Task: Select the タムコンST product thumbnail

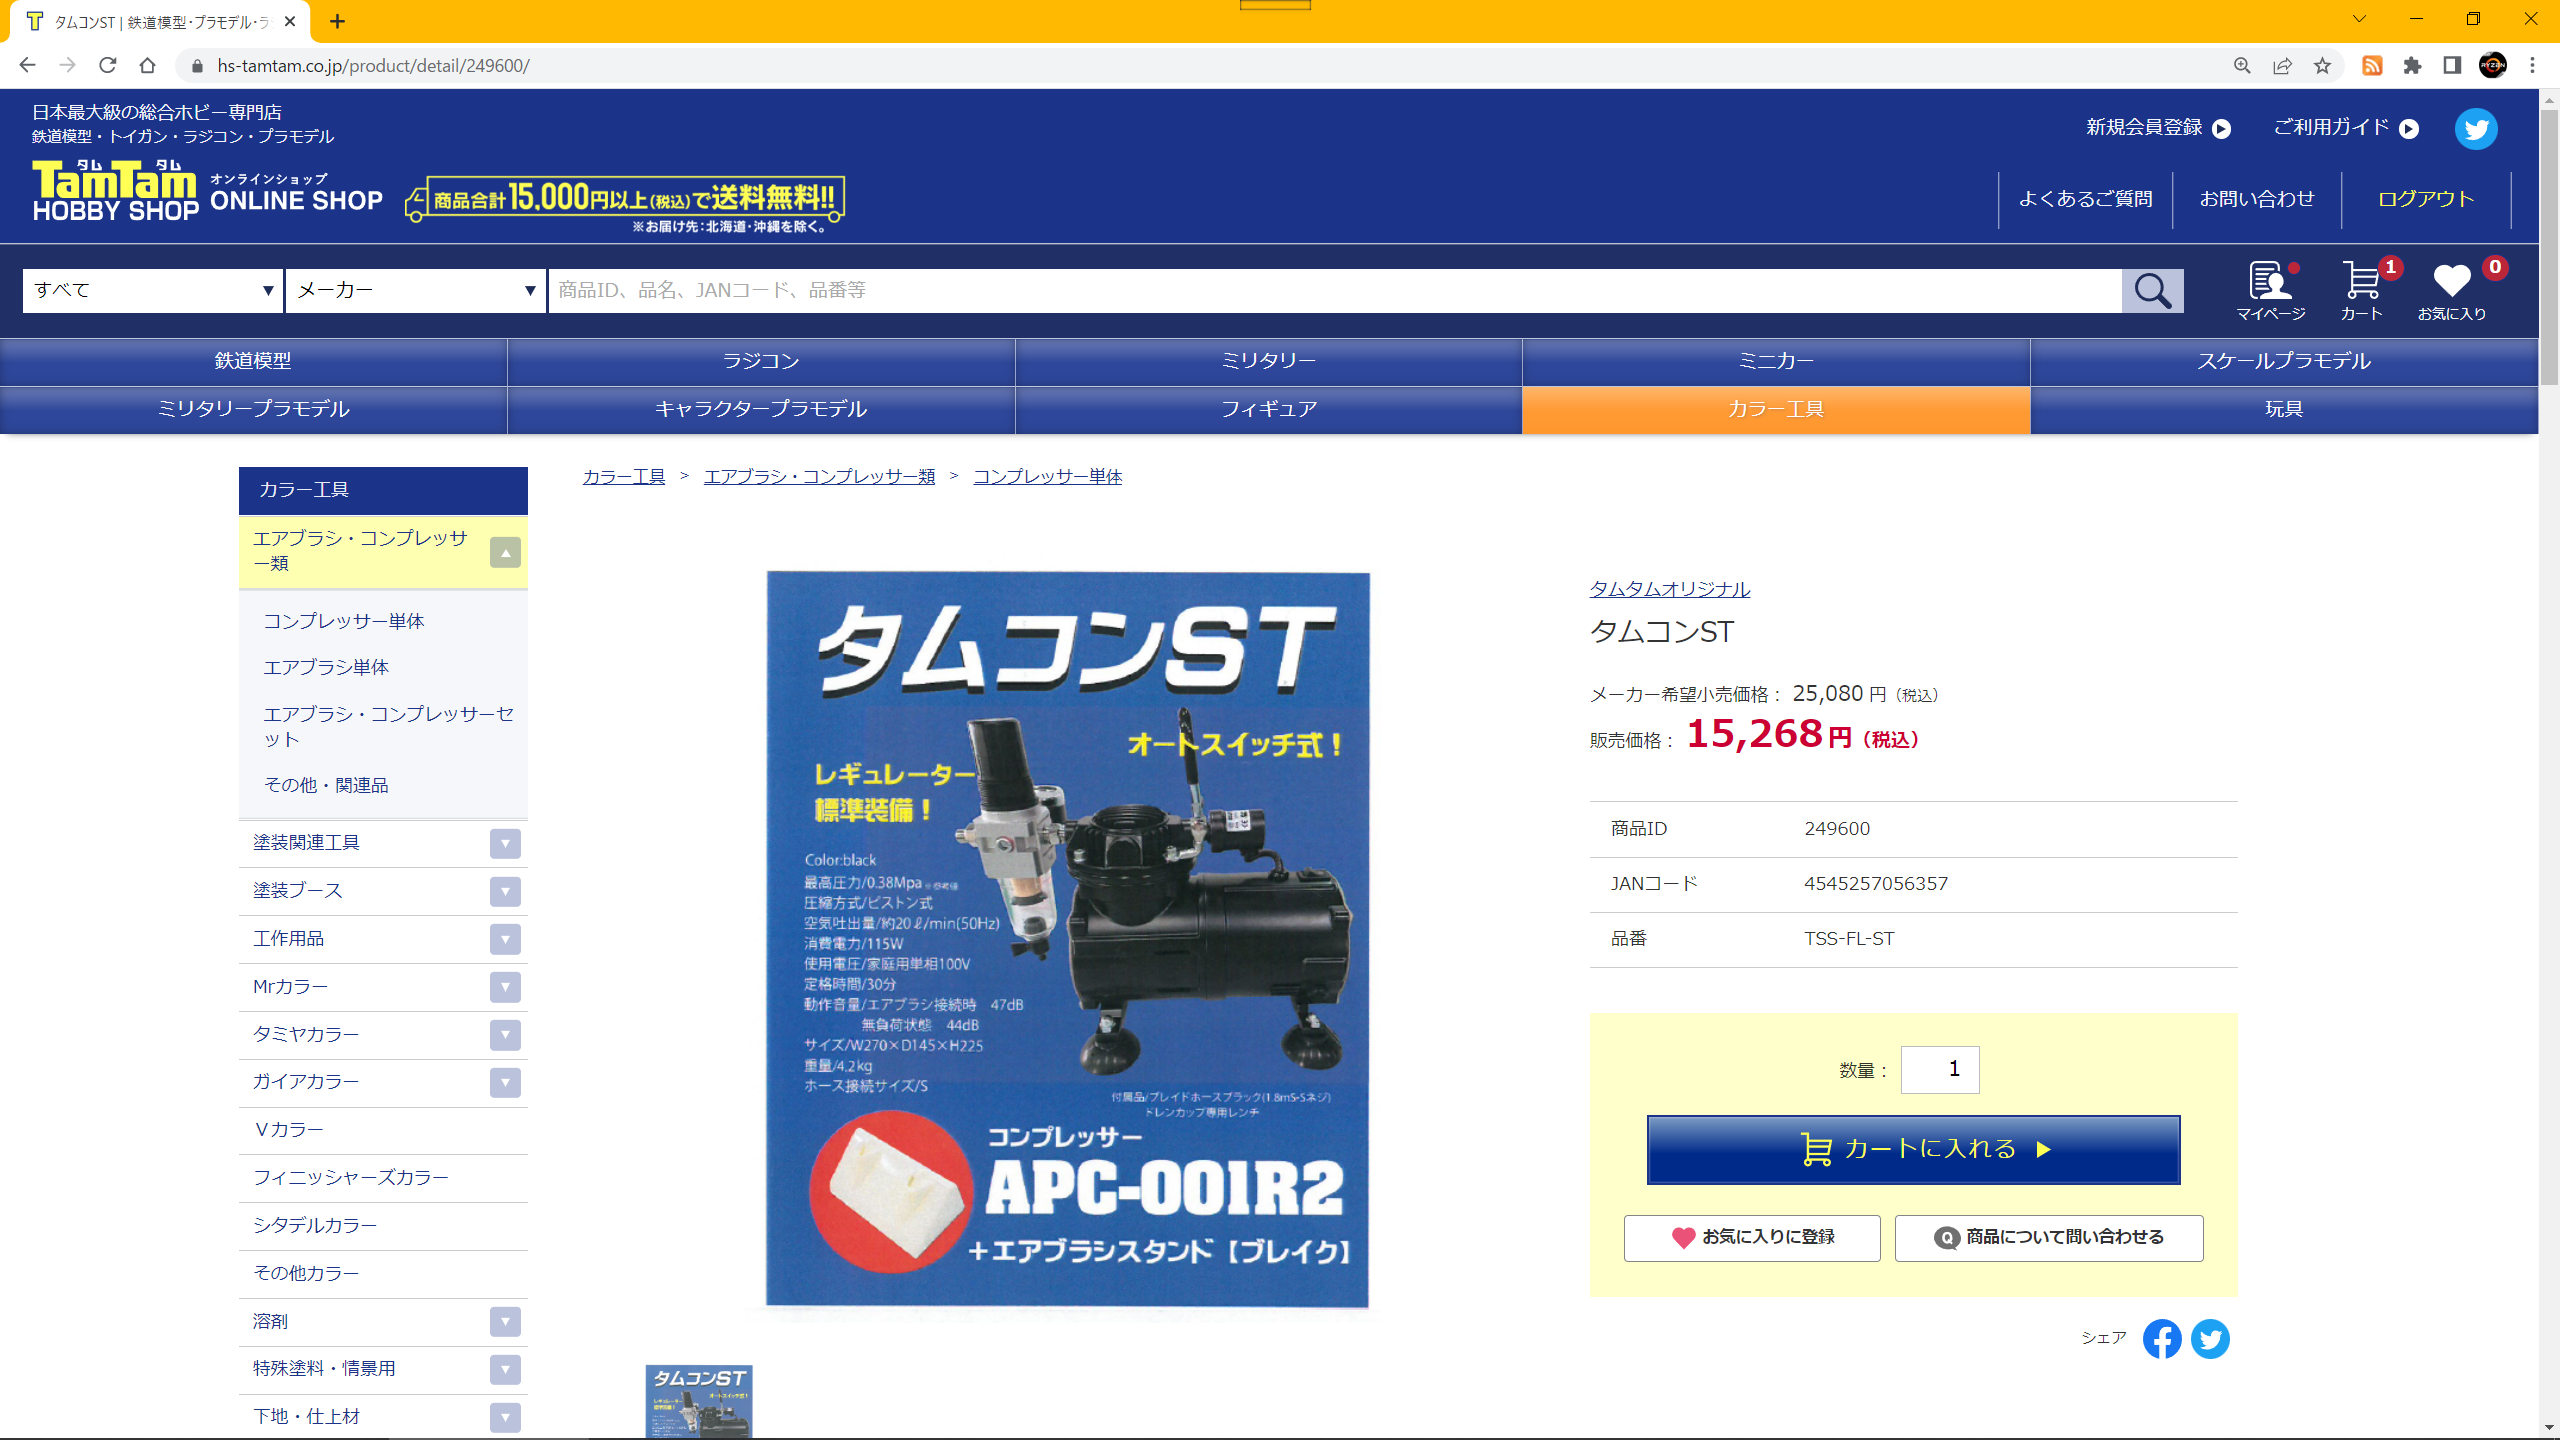Action: pyautogui.click(x=699, y=1402)
